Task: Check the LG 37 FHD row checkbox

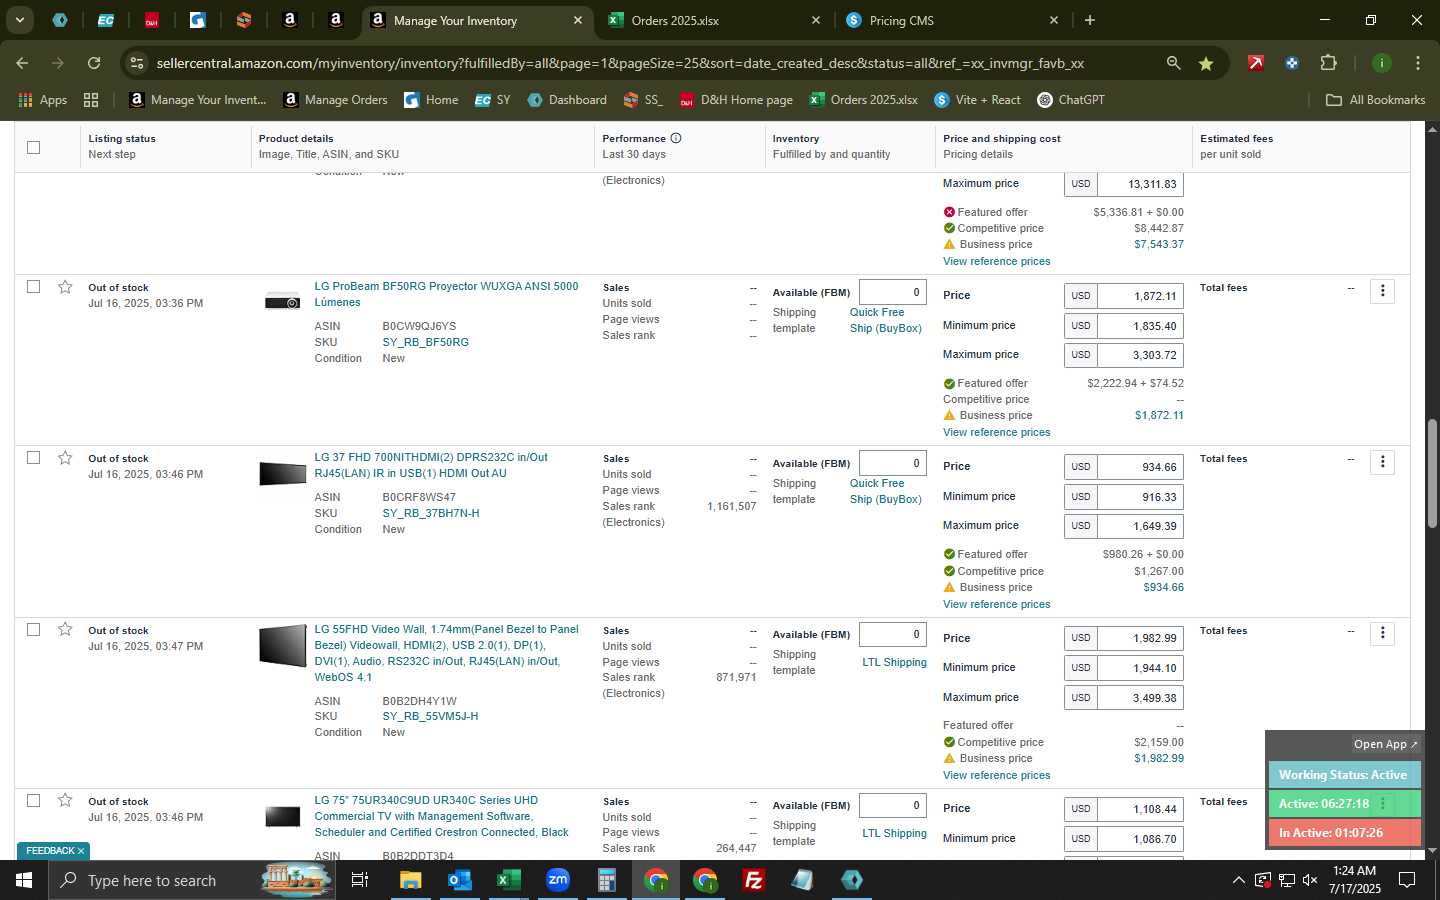Action: [x=33, y=457]
